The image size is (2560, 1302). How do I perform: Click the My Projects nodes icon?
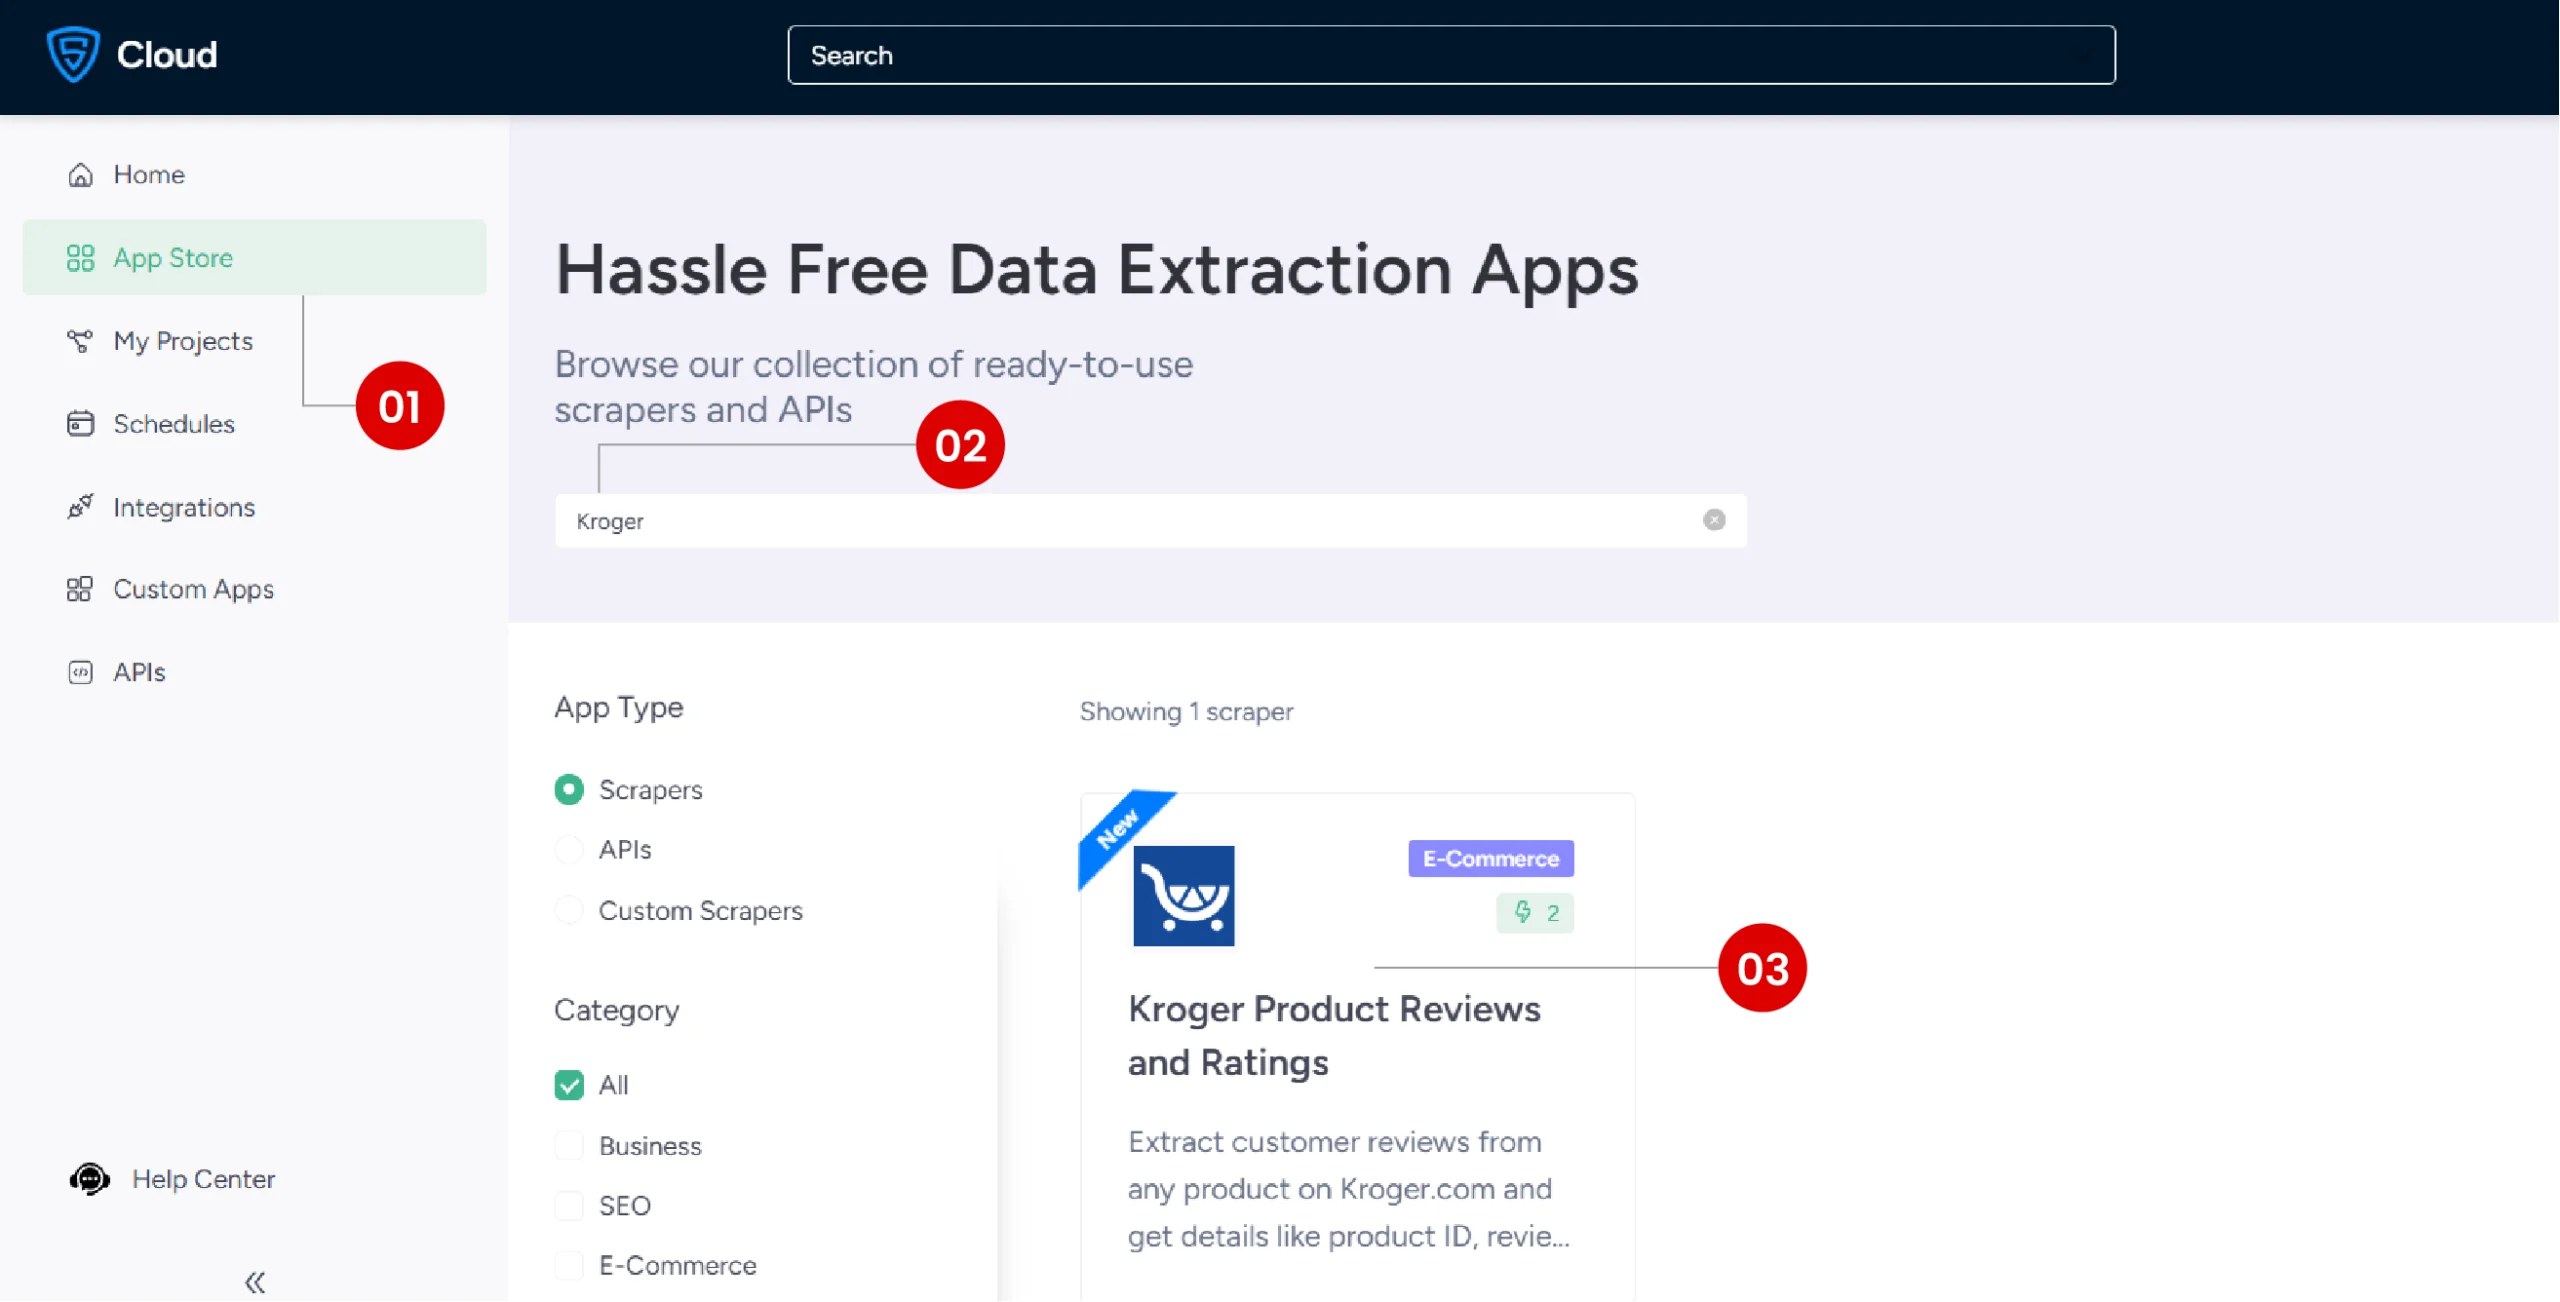[x=80, y=341]
